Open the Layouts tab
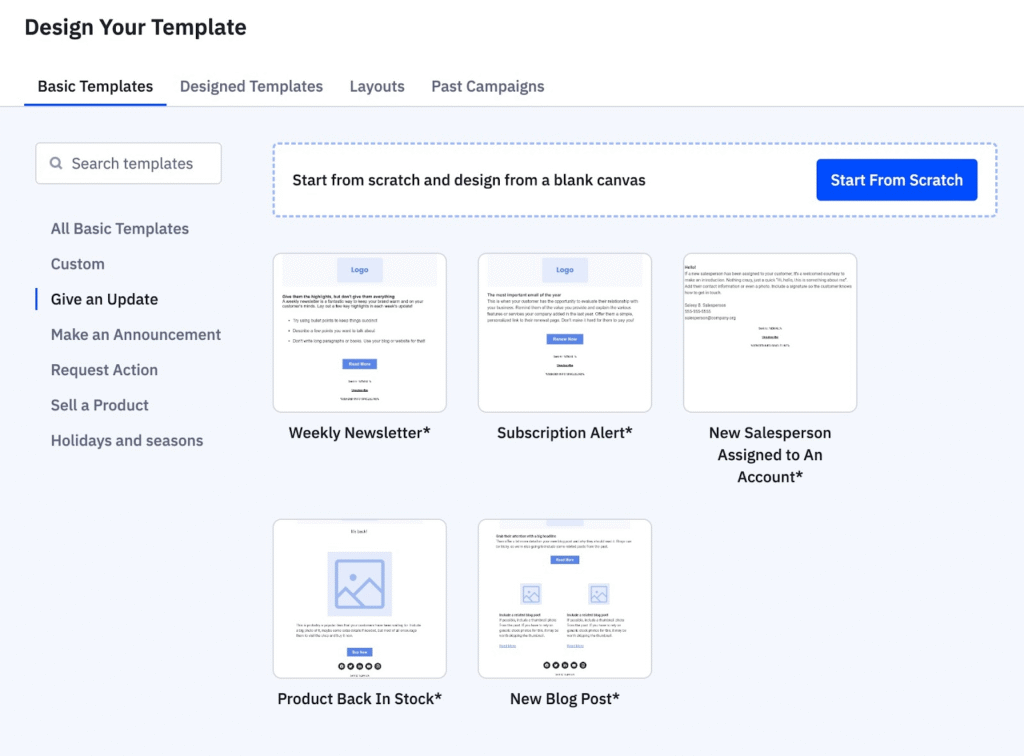The height and width of the screenshot is (756, 1024). point(377,86)
